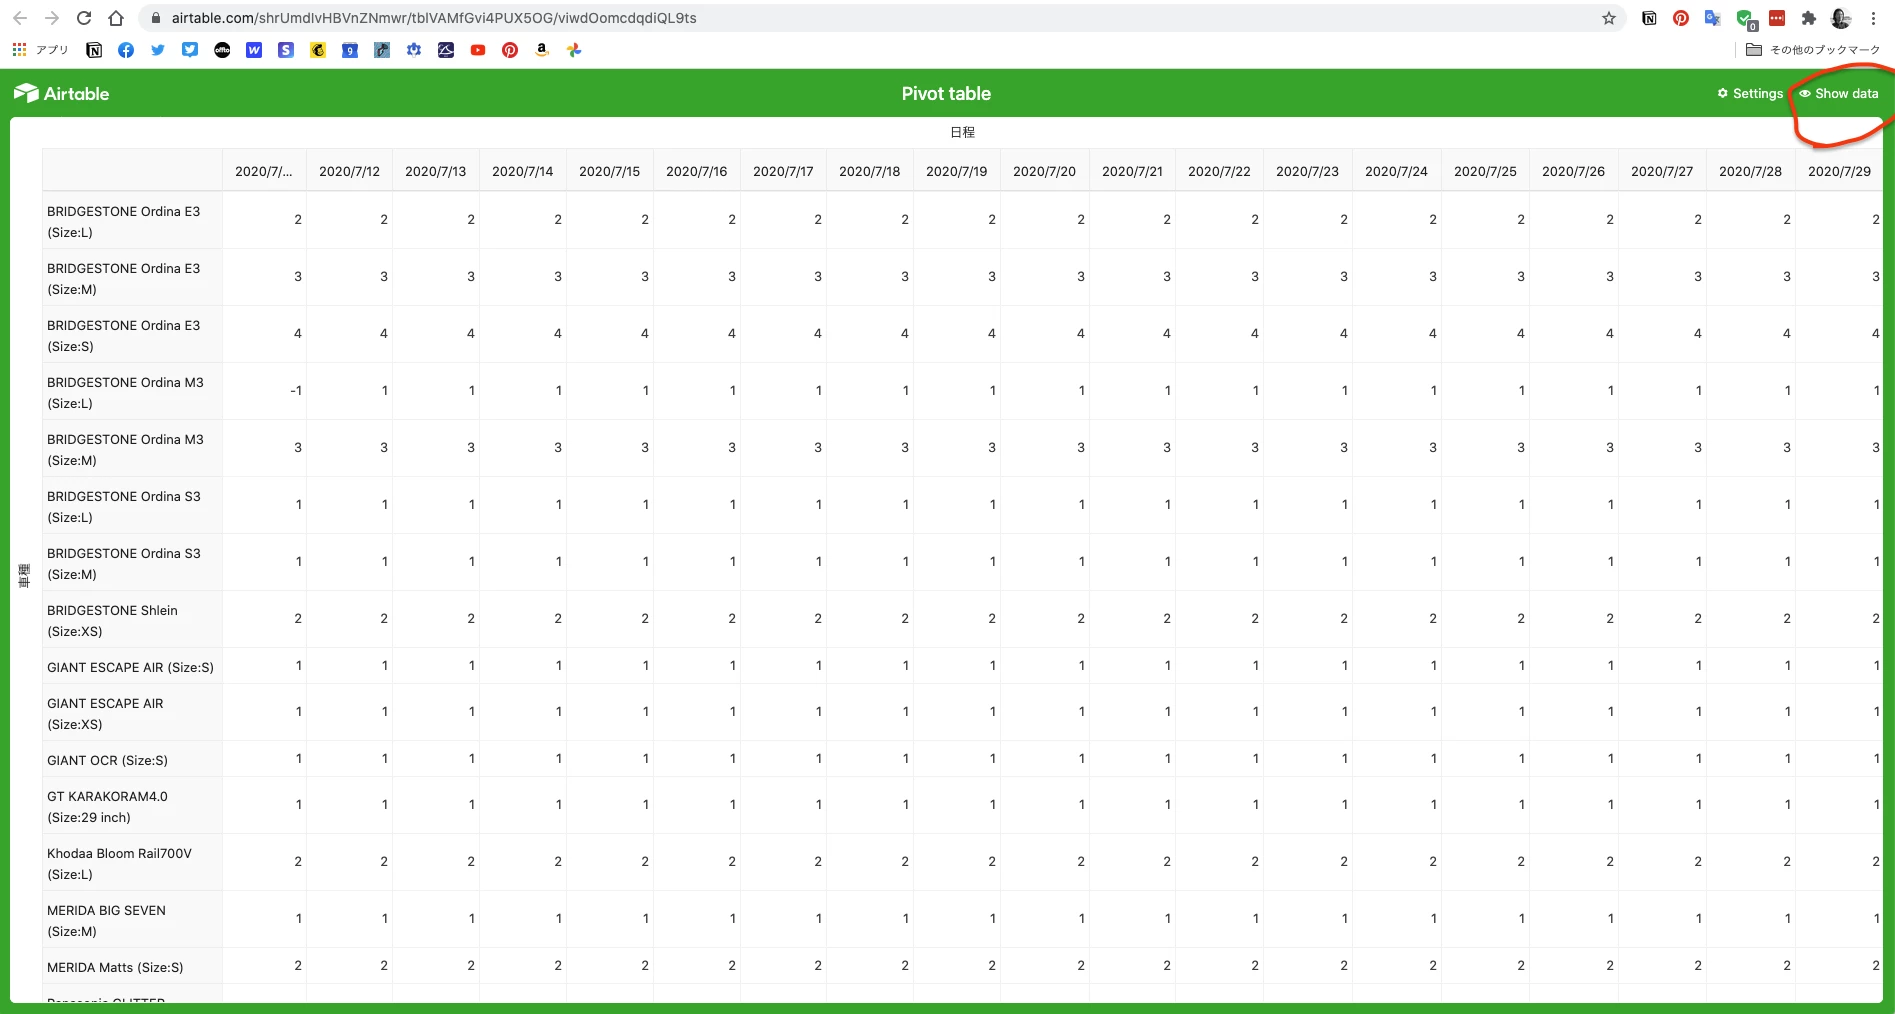Open the purple S bookmark
This screenshot has width=1895, height=1014.
(x=286, y=50)
